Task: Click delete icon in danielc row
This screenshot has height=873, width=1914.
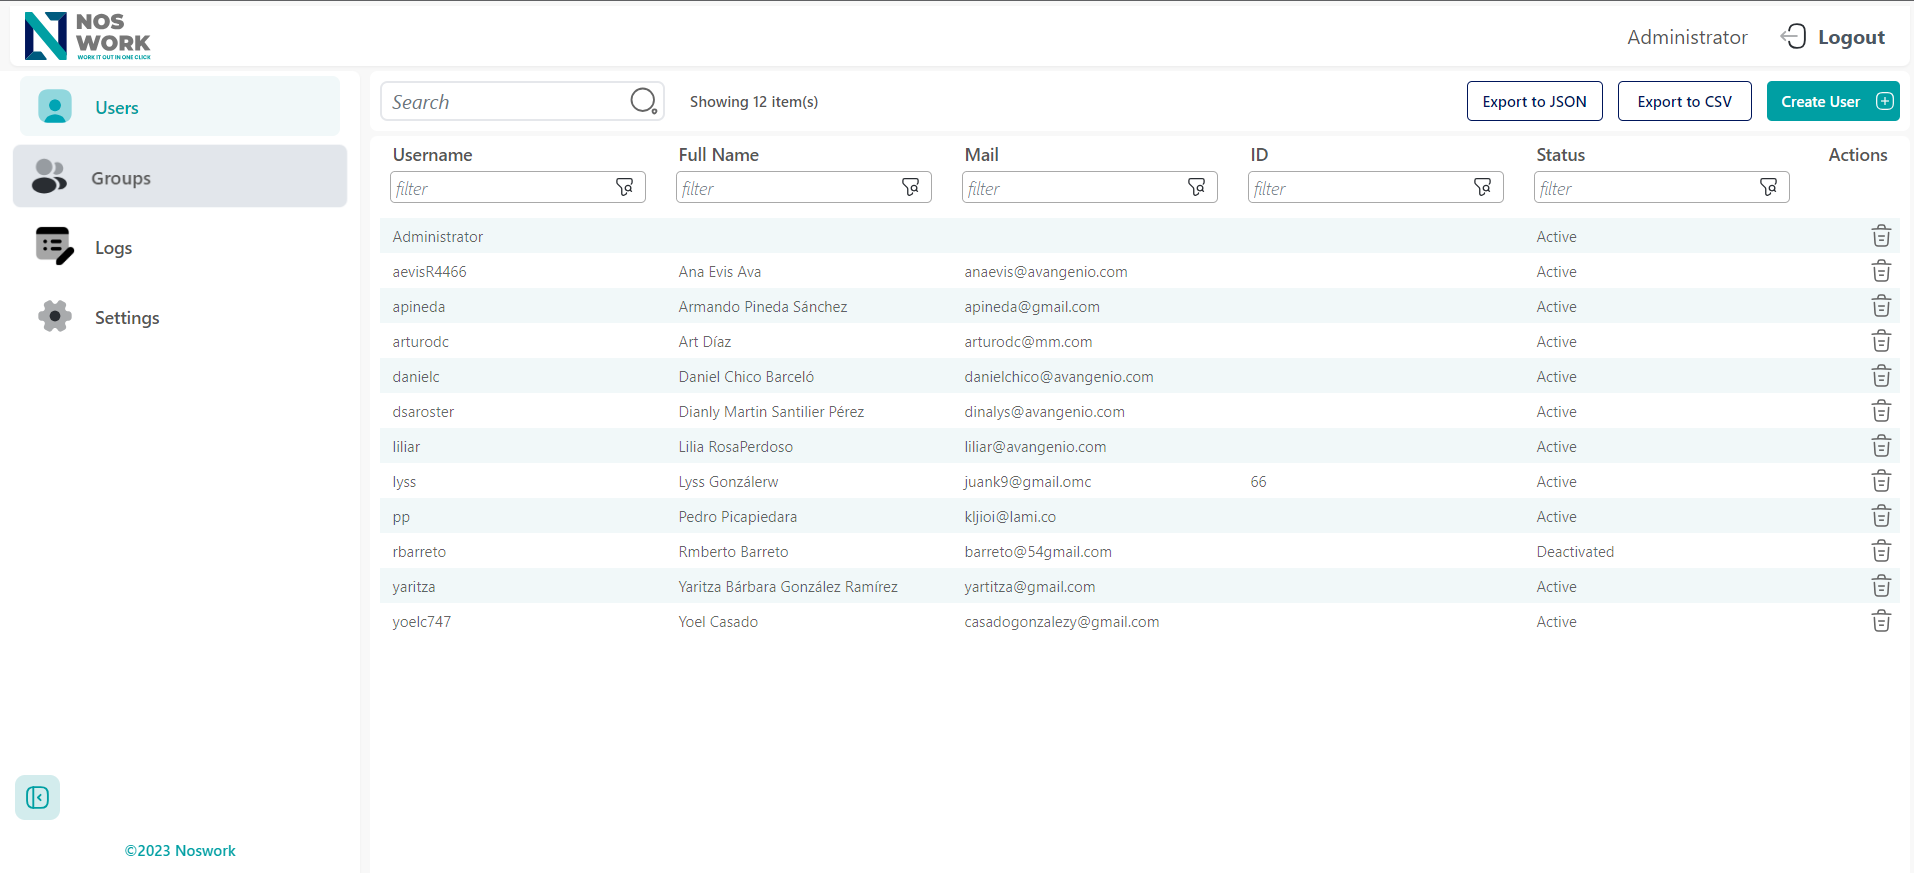Action: (x=1881, y=376)
